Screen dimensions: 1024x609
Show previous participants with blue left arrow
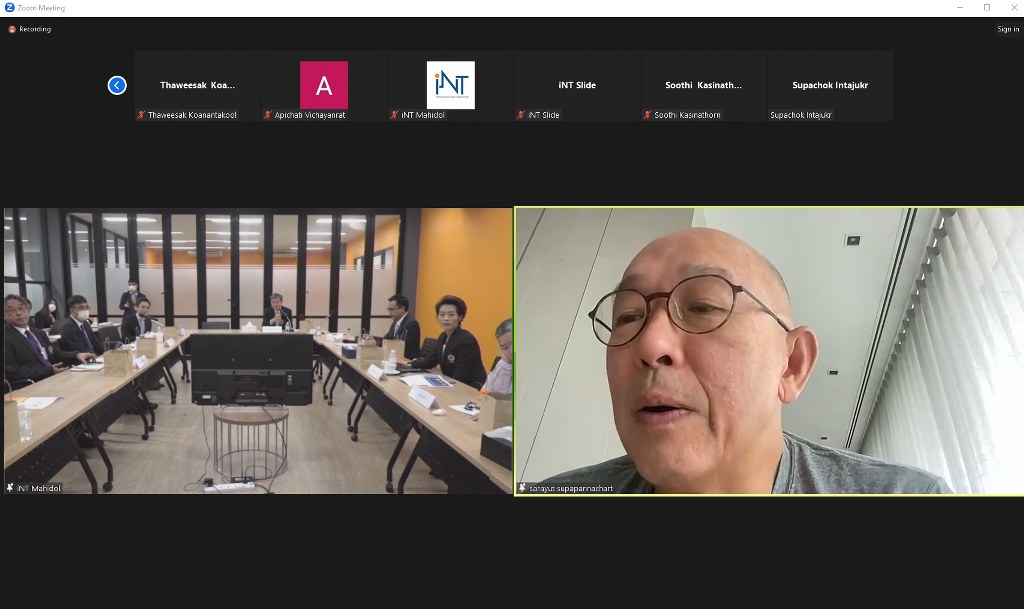(117, 85)
